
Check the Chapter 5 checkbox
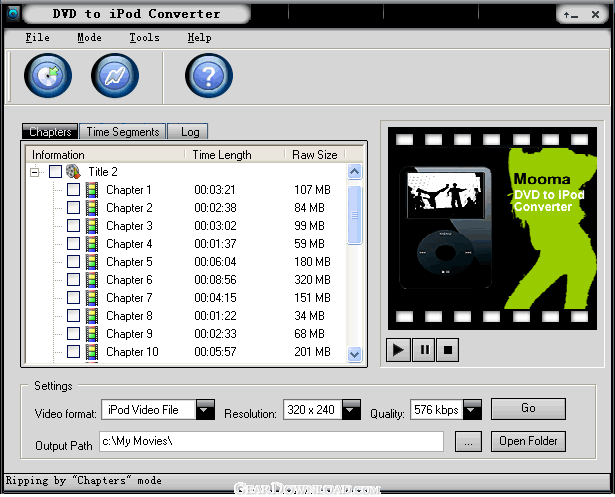point(73,262)
